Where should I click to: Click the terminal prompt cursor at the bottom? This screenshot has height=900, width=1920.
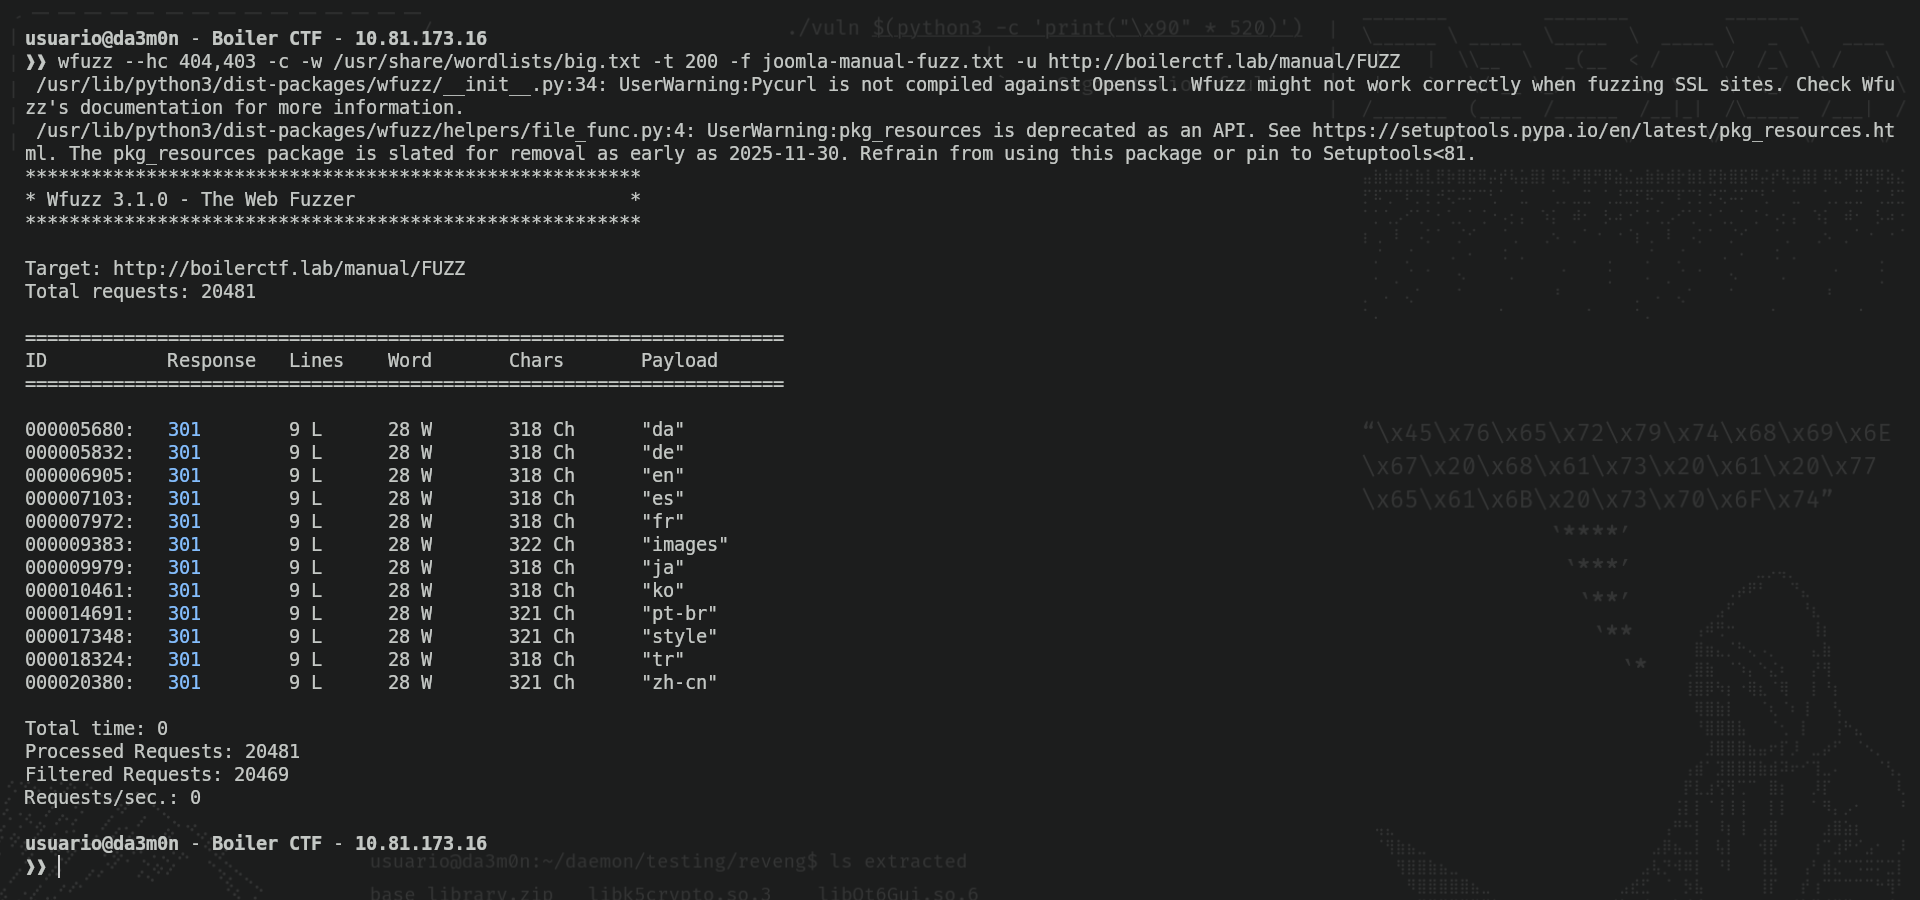pyautogui.click(x=59, y=867)
